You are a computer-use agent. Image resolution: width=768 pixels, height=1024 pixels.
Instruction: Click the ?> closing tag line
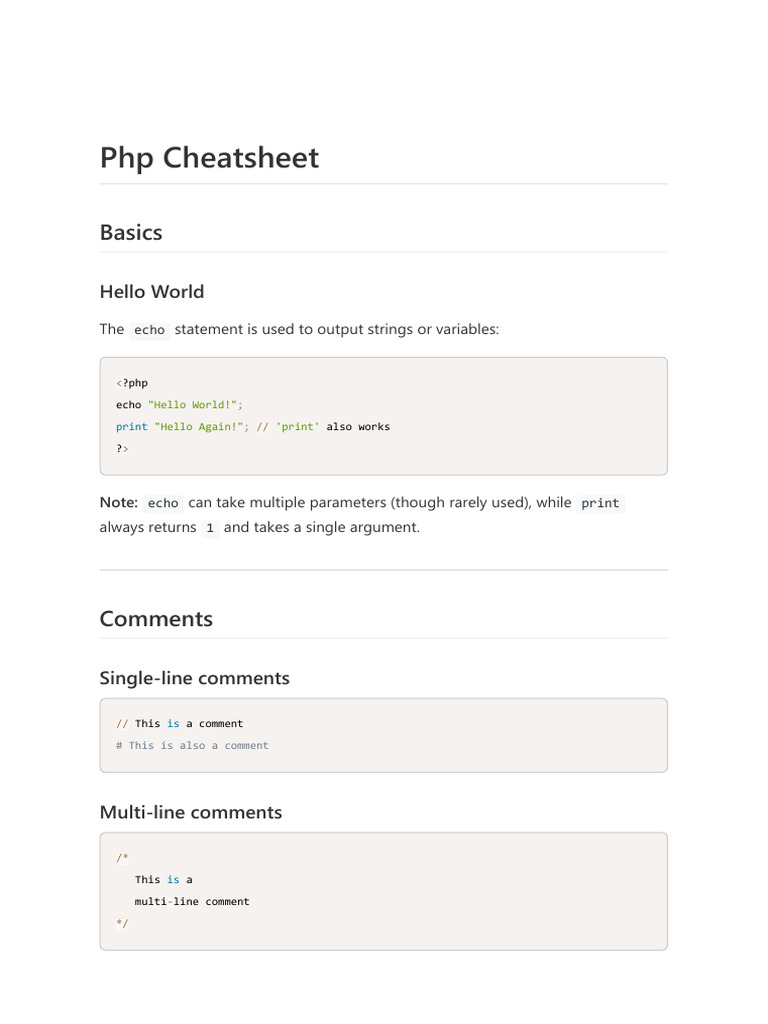pyautogui.click(x=123, y=449)
